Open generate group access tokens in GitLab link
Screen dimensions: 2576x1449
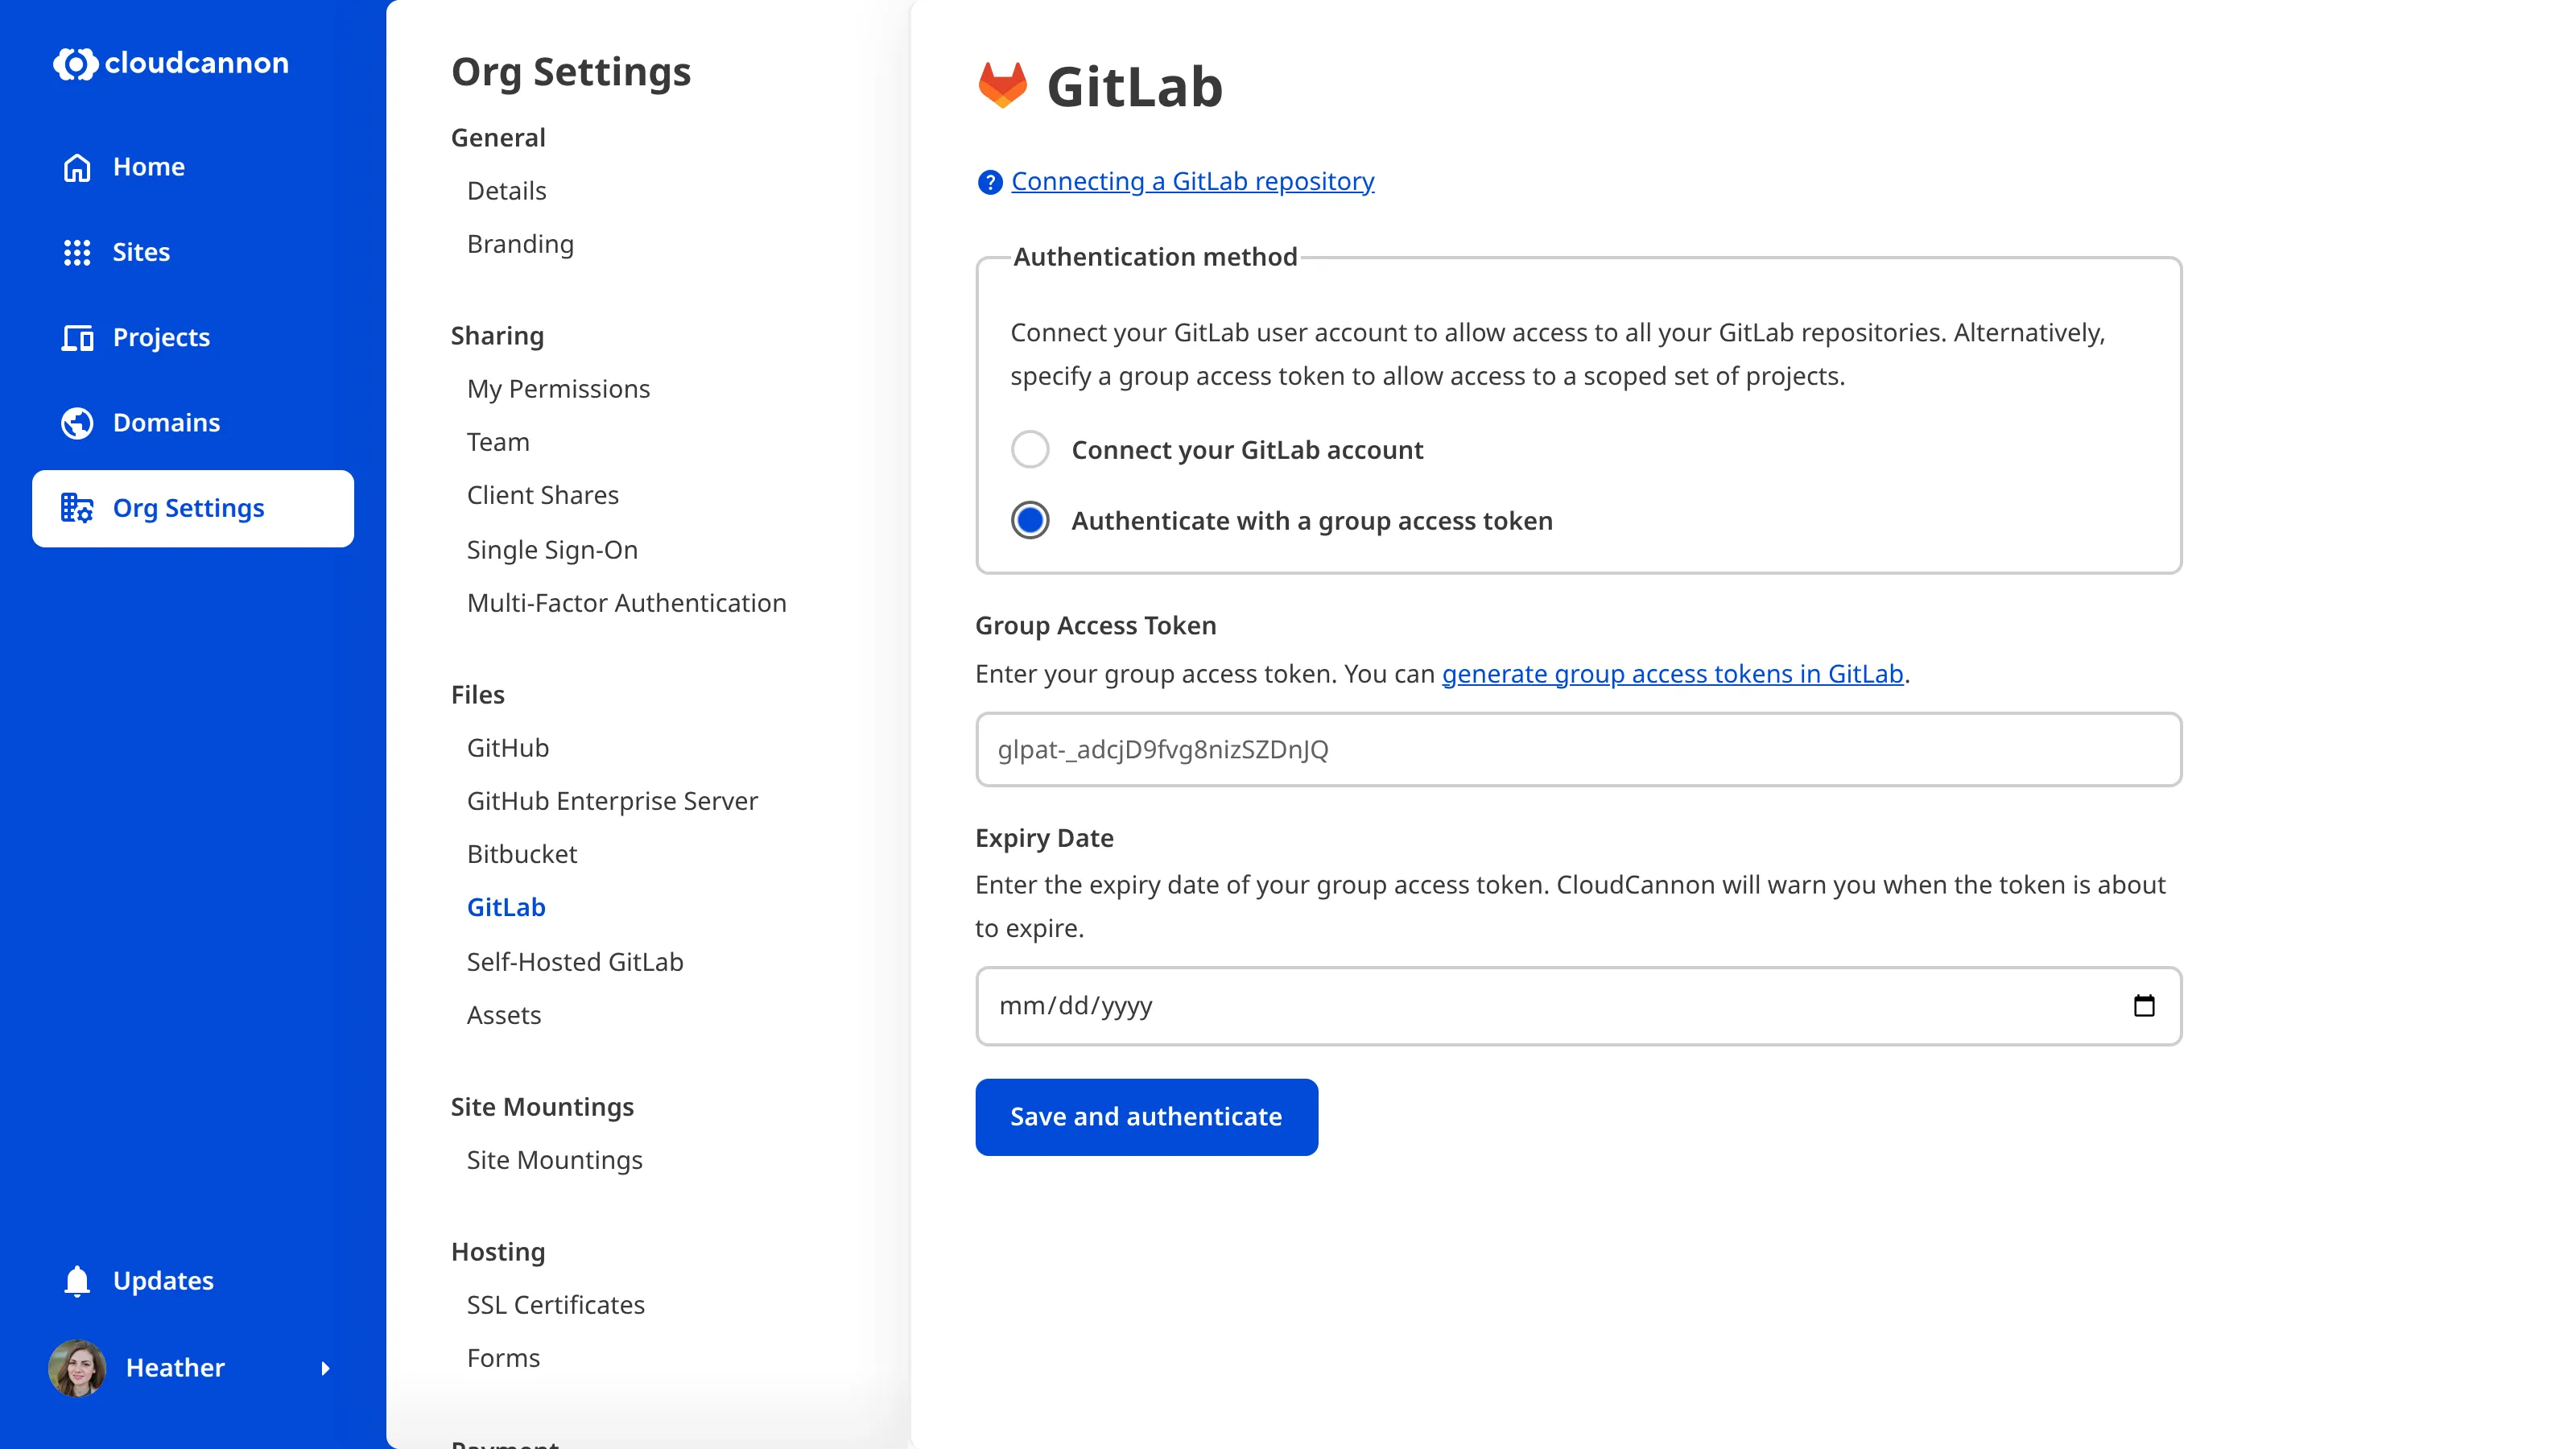pyautogui.click(x=1671, y=674)
